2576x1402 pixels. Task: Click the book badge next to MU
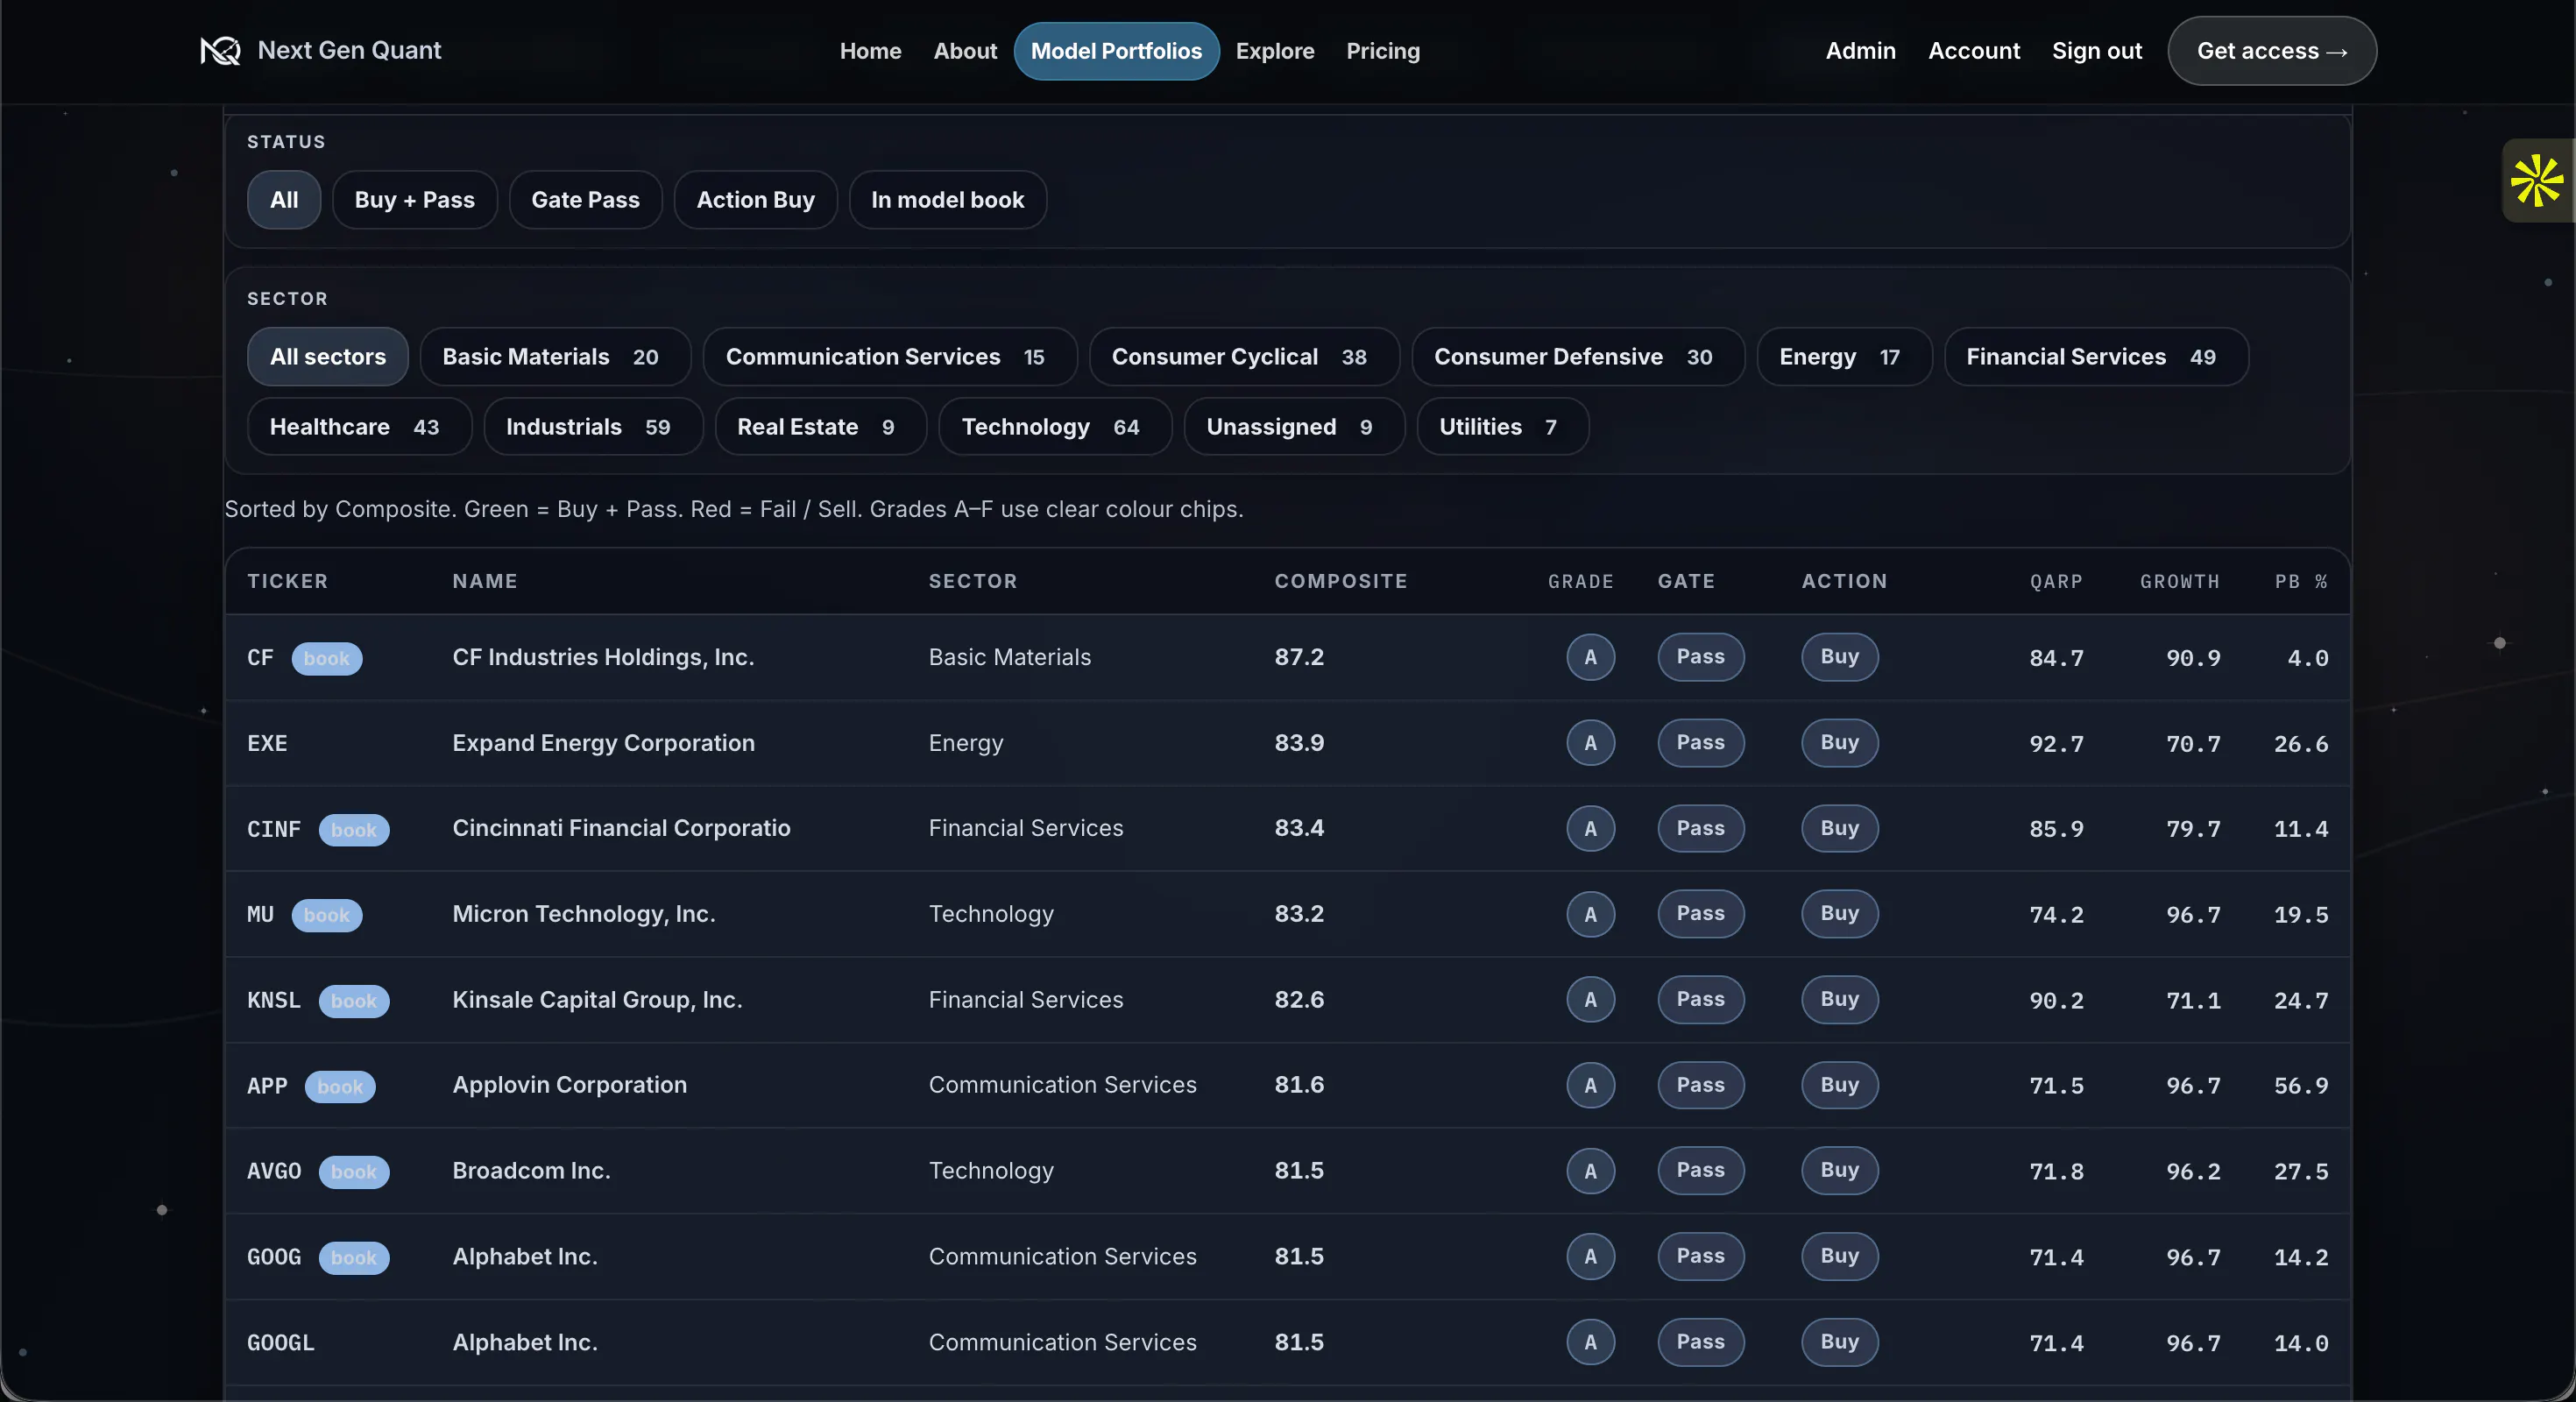[x=327, y=915]
